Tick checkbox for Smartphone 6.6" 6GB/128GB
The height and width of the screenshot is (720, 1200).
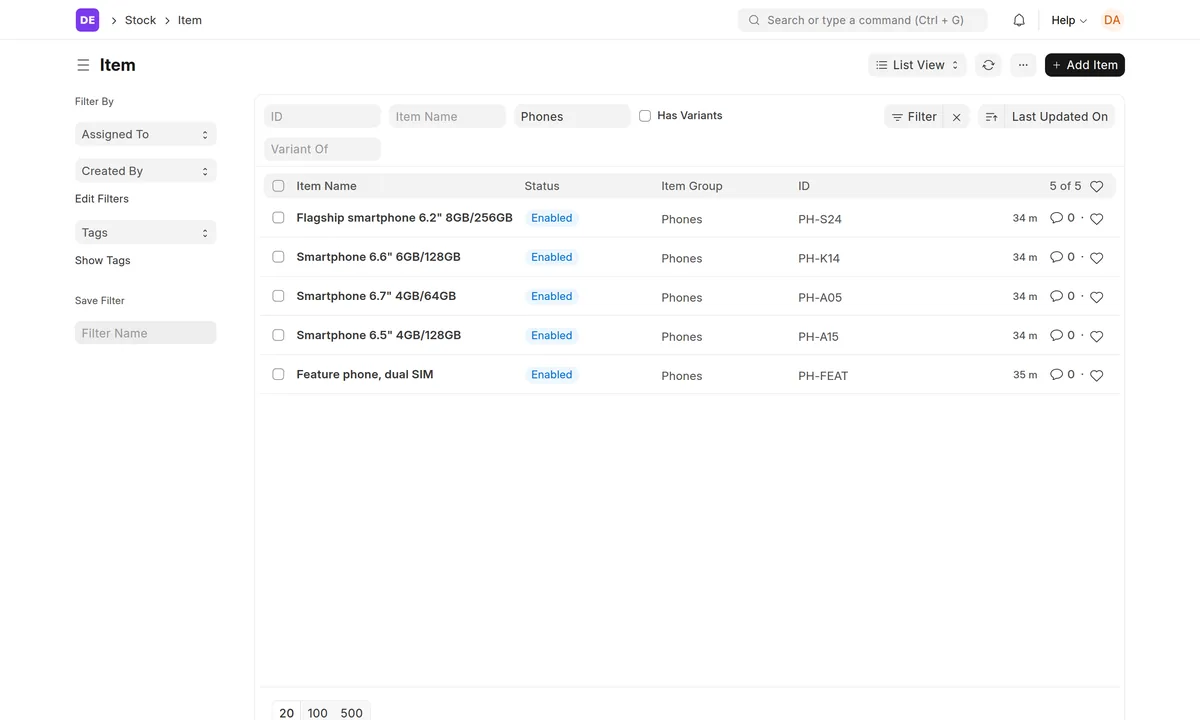pos(278,257)
